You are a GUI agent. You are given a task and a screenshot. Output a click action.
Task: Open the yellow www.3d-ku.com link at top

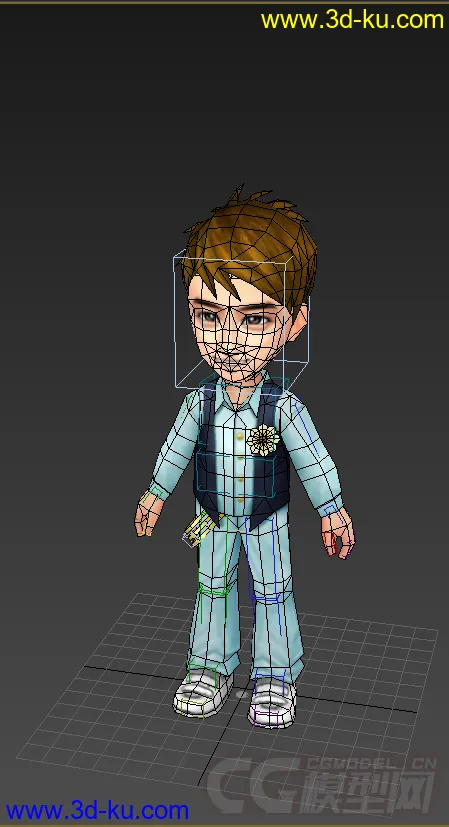[352, 20]
